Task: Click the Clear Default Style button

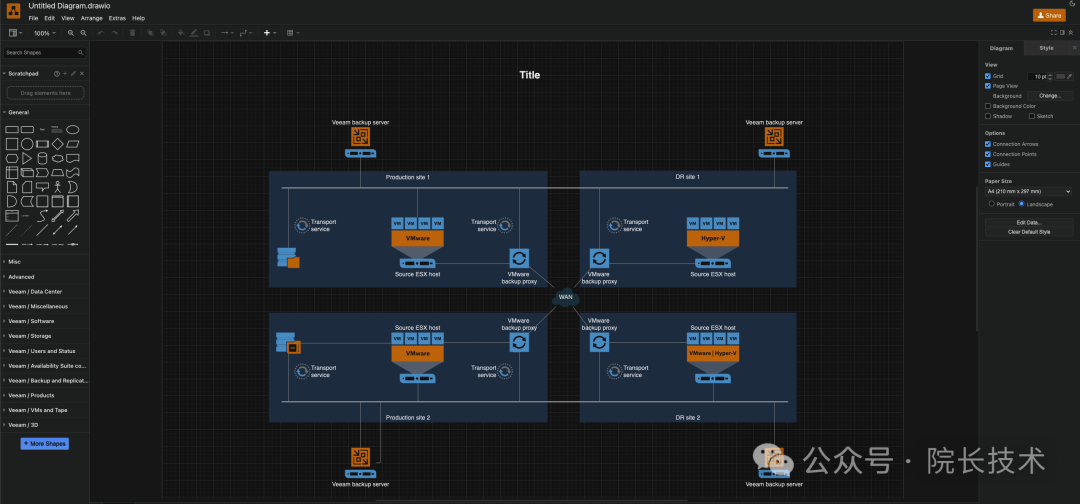Action: [1029, 232]
